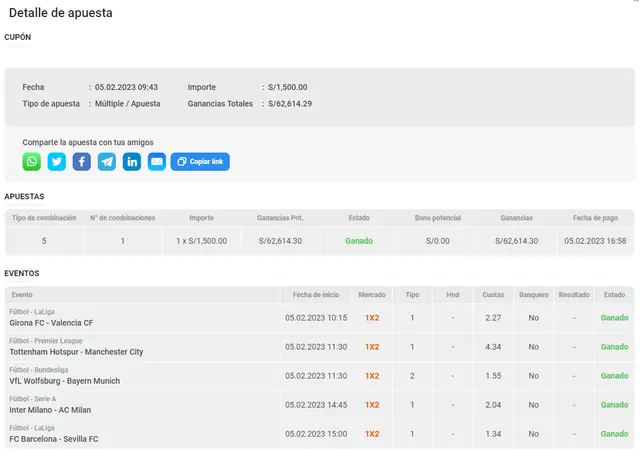The image size is (640, 456).
Task: Click the Fútbol - Bundesliga label
Action: (x=39, y=370)
